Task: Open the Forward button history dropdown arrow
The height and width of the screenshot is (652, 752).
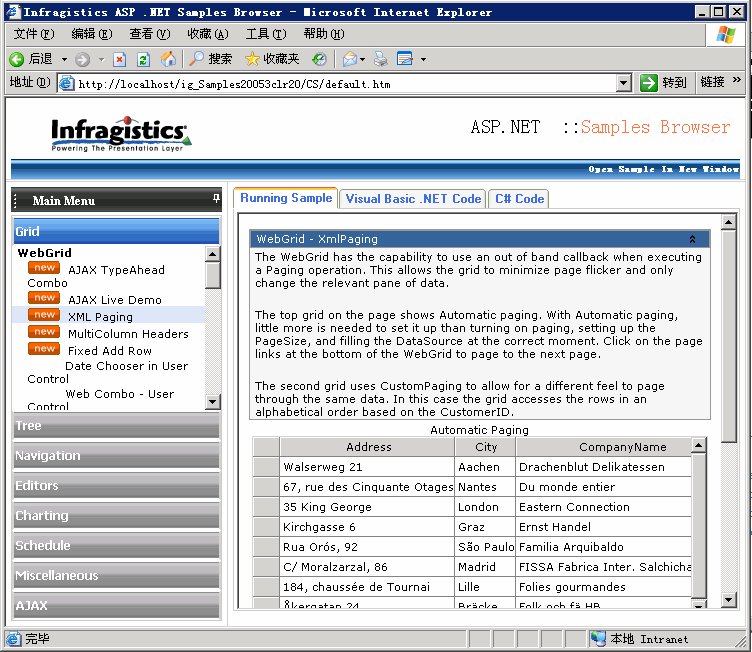Action: (101, 59)
